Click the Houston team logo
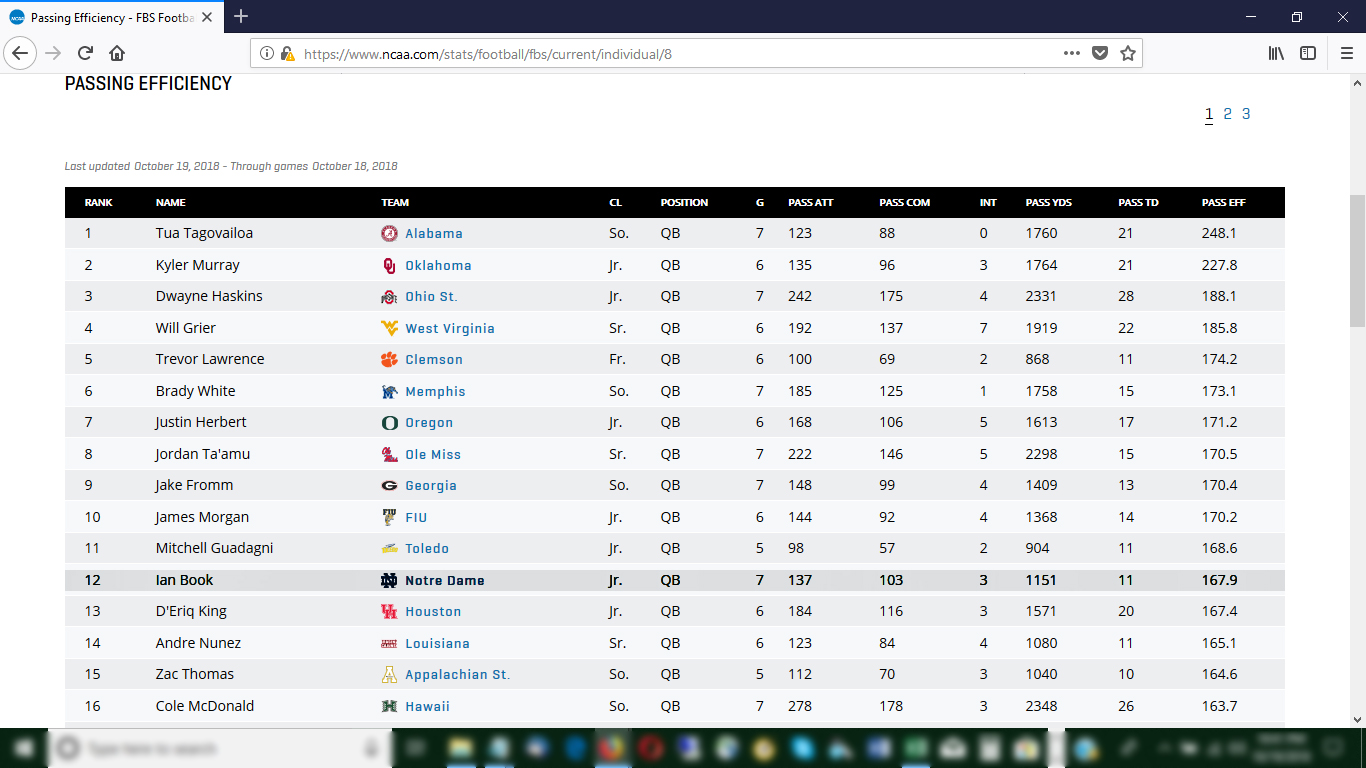The height and width of the screenshot is (768, 1366). 389,612
